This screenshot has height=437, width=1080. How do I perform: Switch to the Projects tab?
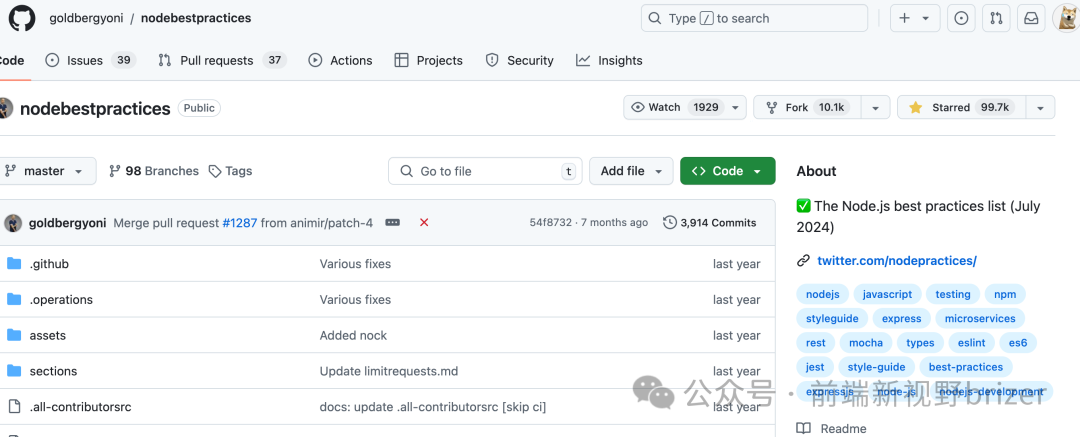(428, 61)
